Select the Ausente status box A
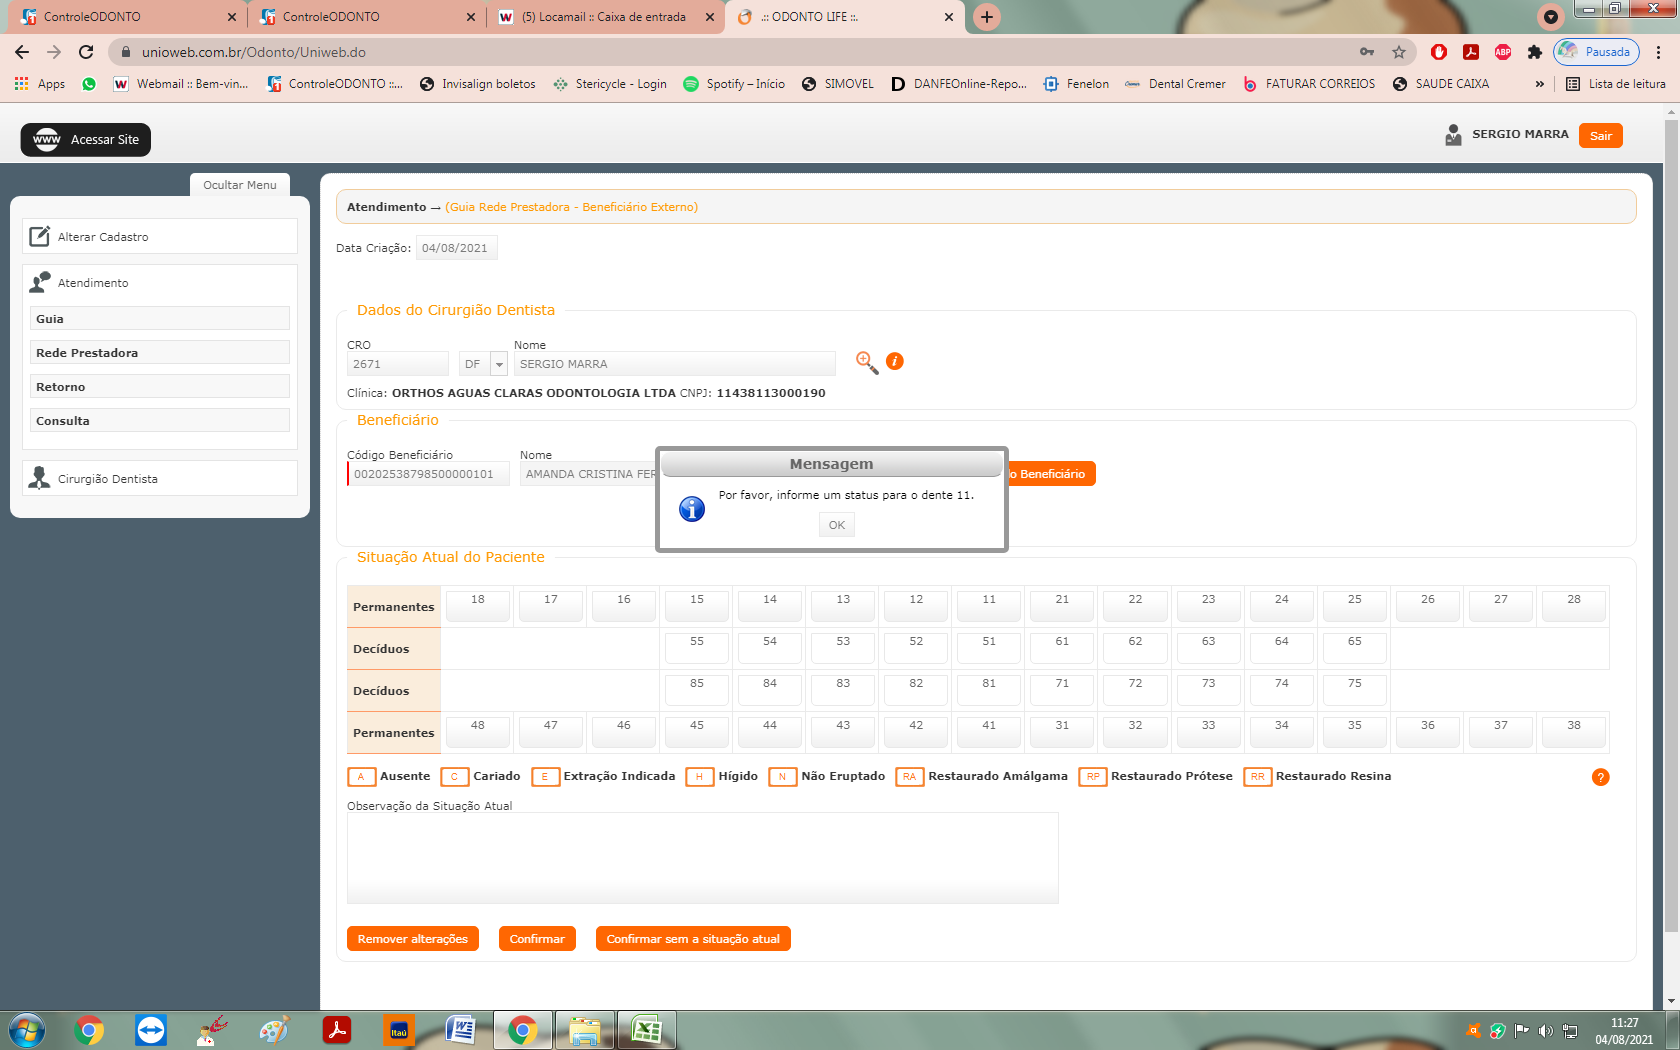 click(361, 777)
